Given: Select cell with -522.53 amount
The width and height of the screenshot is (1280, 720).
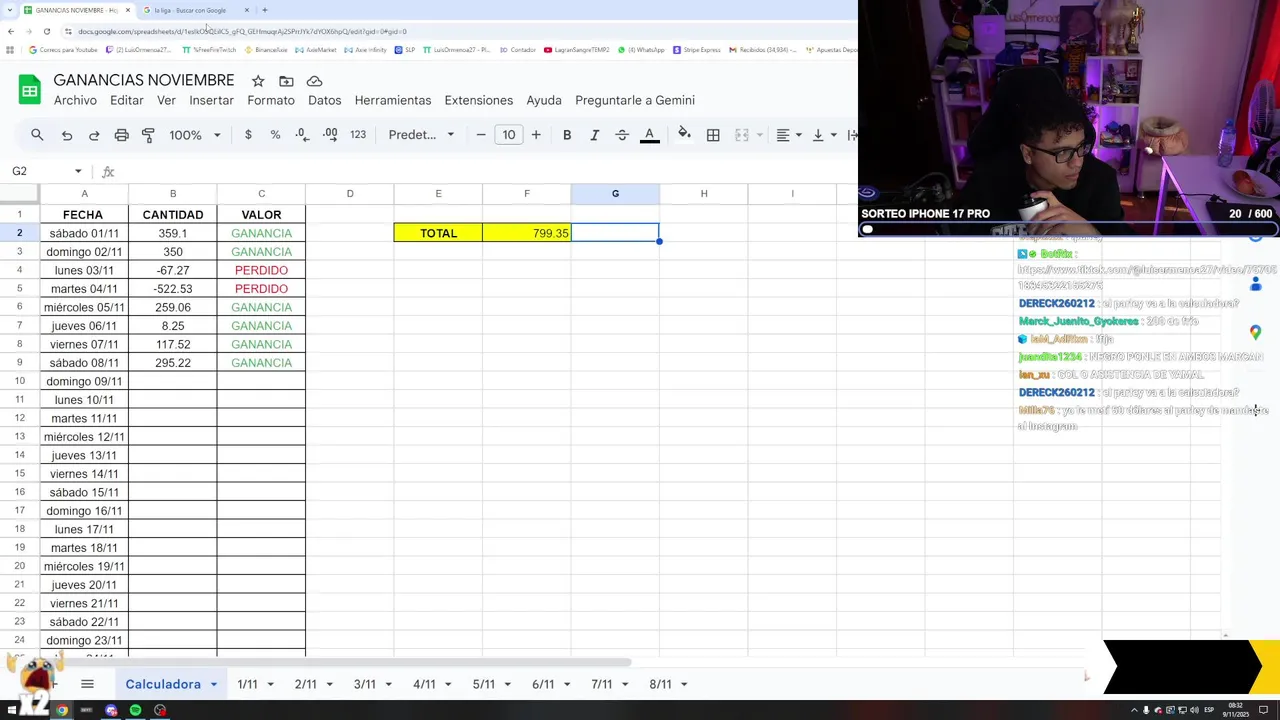Looking at the screenshot, I should [173, 289].
